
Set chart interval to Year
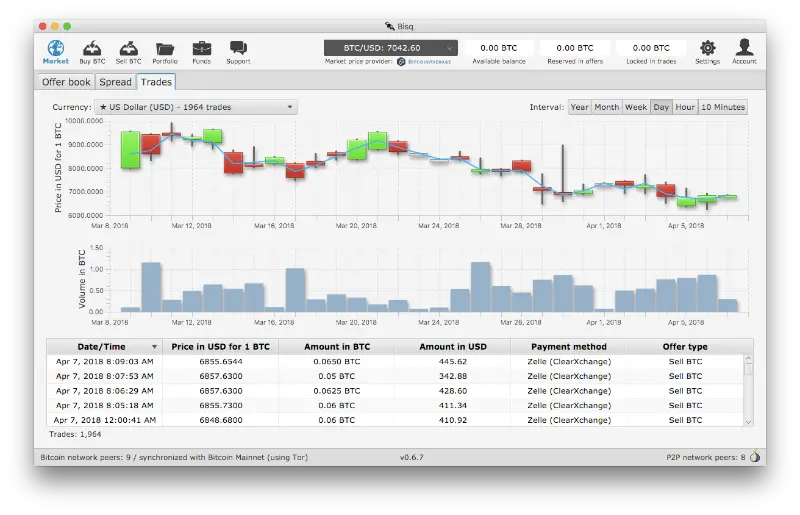[x=580, y=107]
